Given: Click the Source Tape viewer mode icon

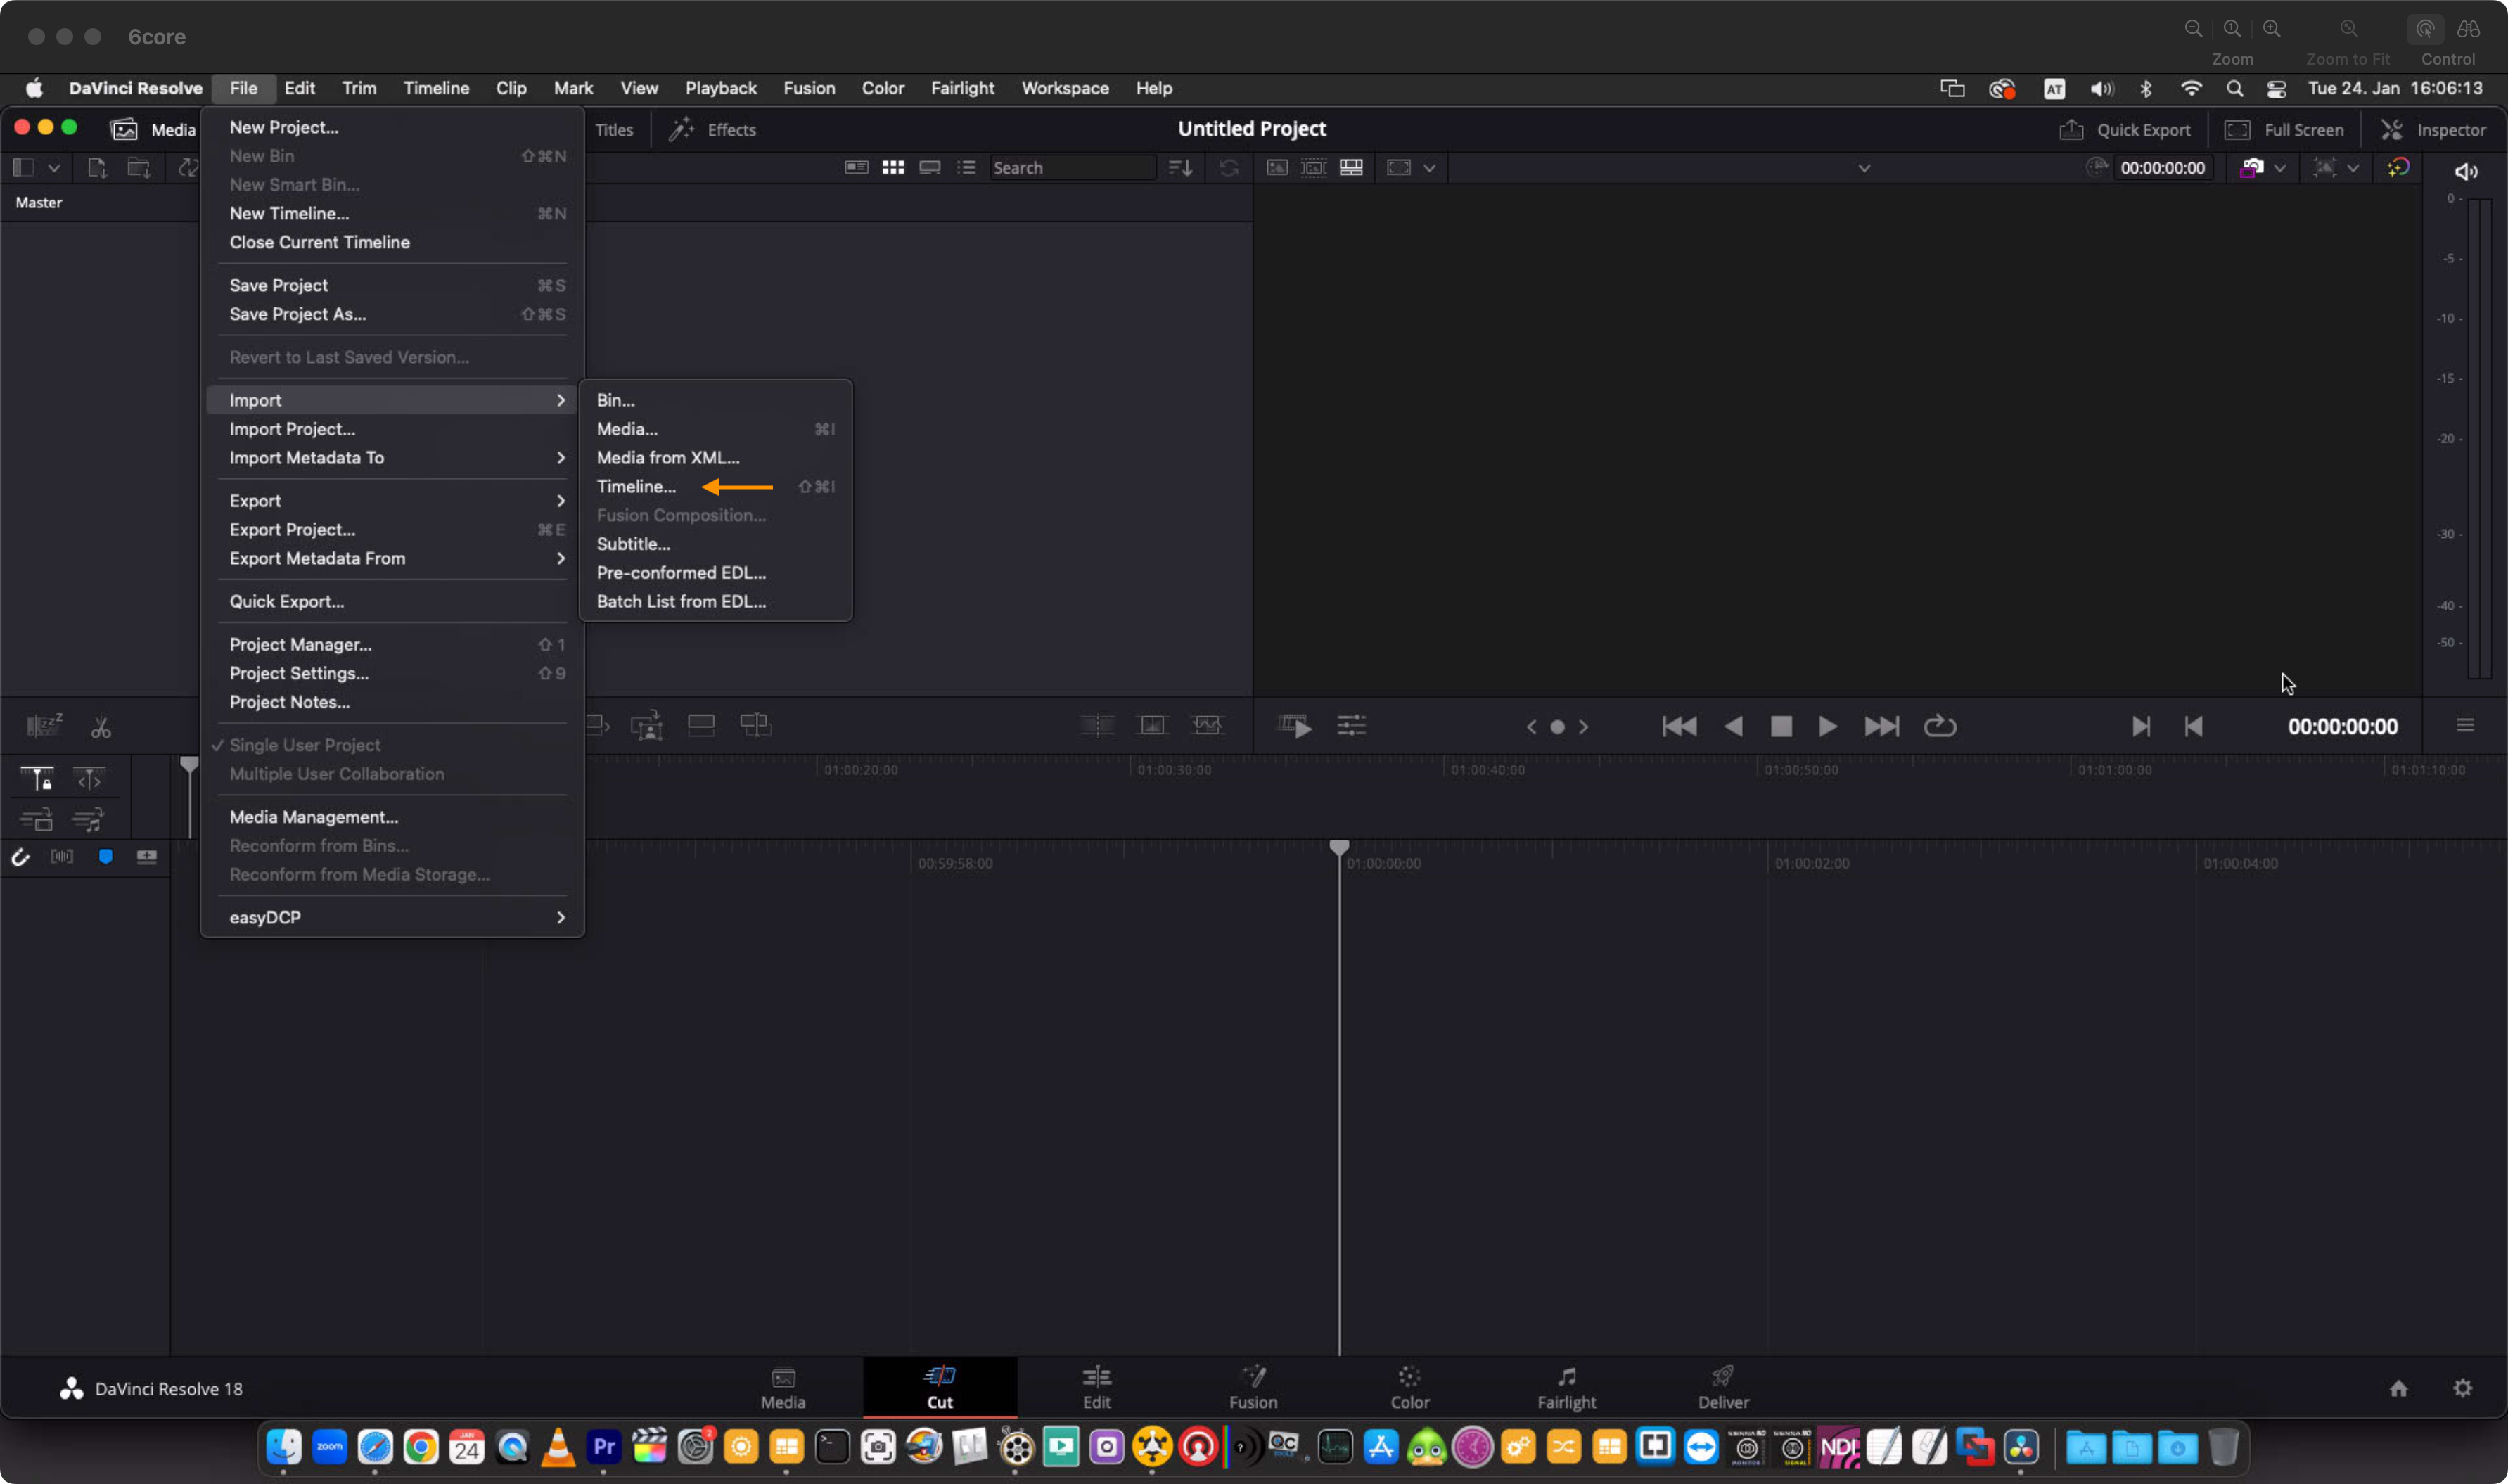Looking at the screenshot, I should pos(1313,168).
